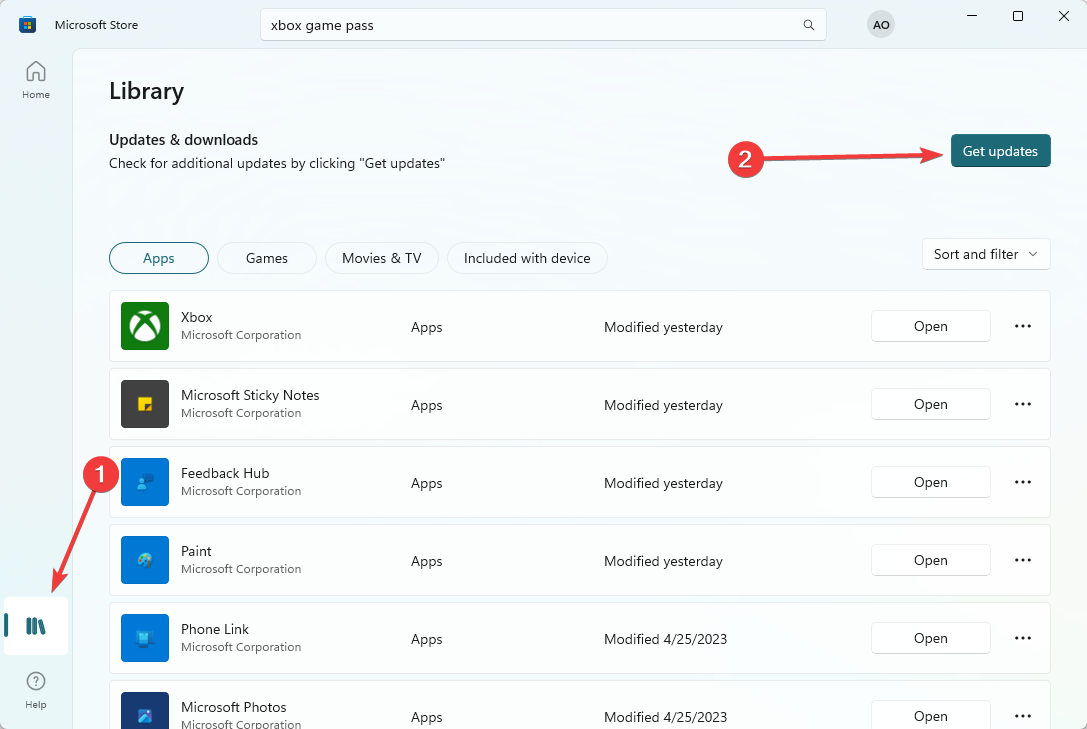Switch to the Games filter tab
The width and height of the screenshot is (1087, 729).
click(x=267, y=258)
